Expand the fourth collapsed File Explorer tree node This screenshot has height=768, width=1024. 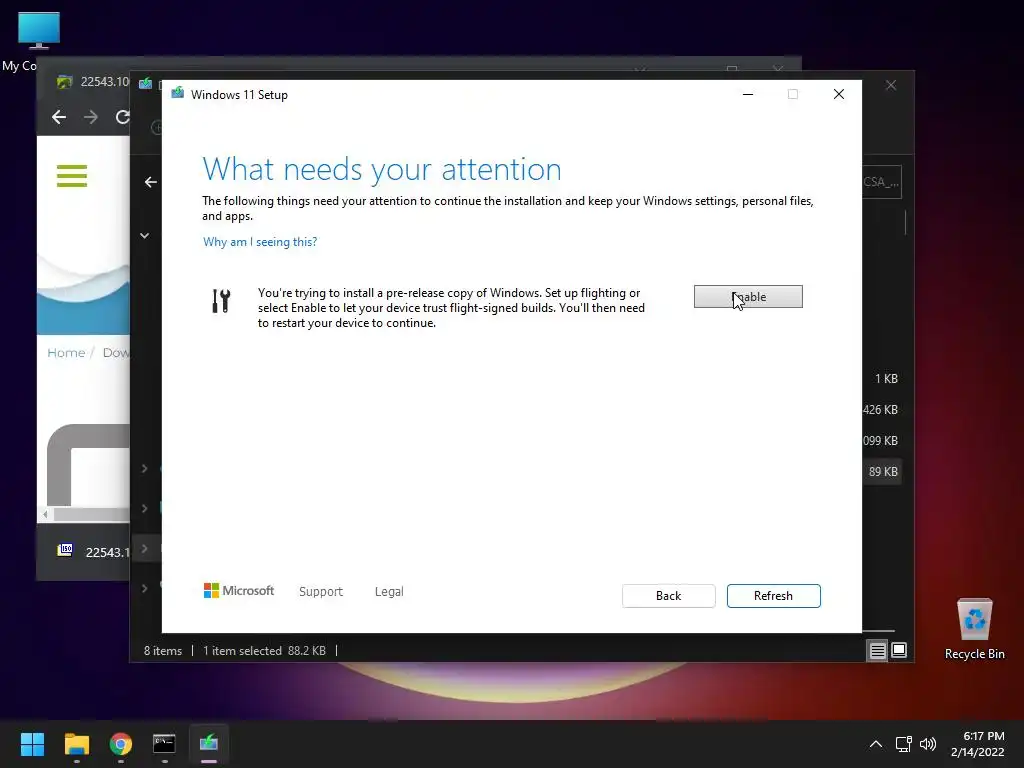pyautogui.click(x=144, y=588)
